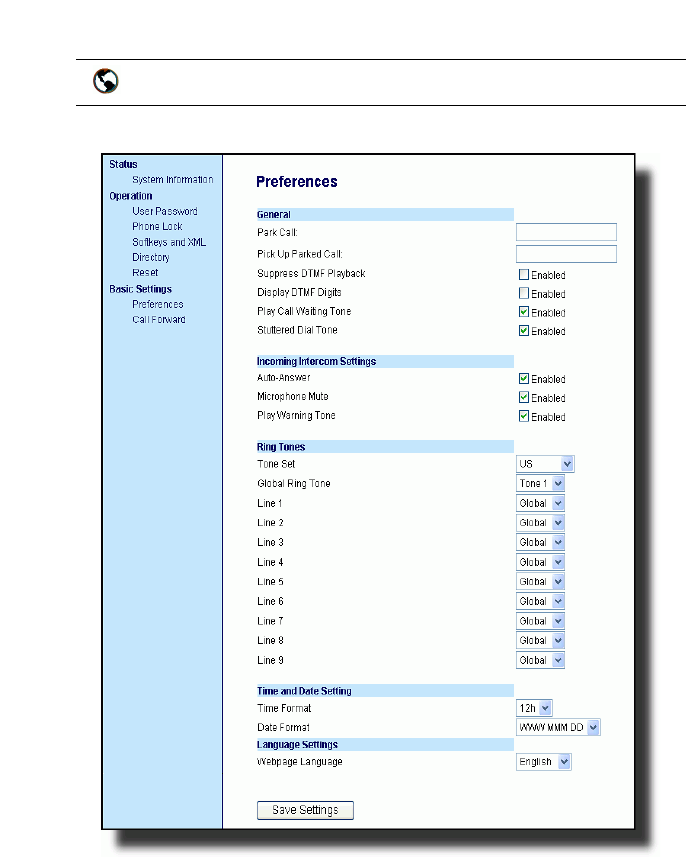This screenshot has height=857, width=686.
Task: Uncheck Stuttered Dial Tone checkbox
Action: click(x=524, y=331)
